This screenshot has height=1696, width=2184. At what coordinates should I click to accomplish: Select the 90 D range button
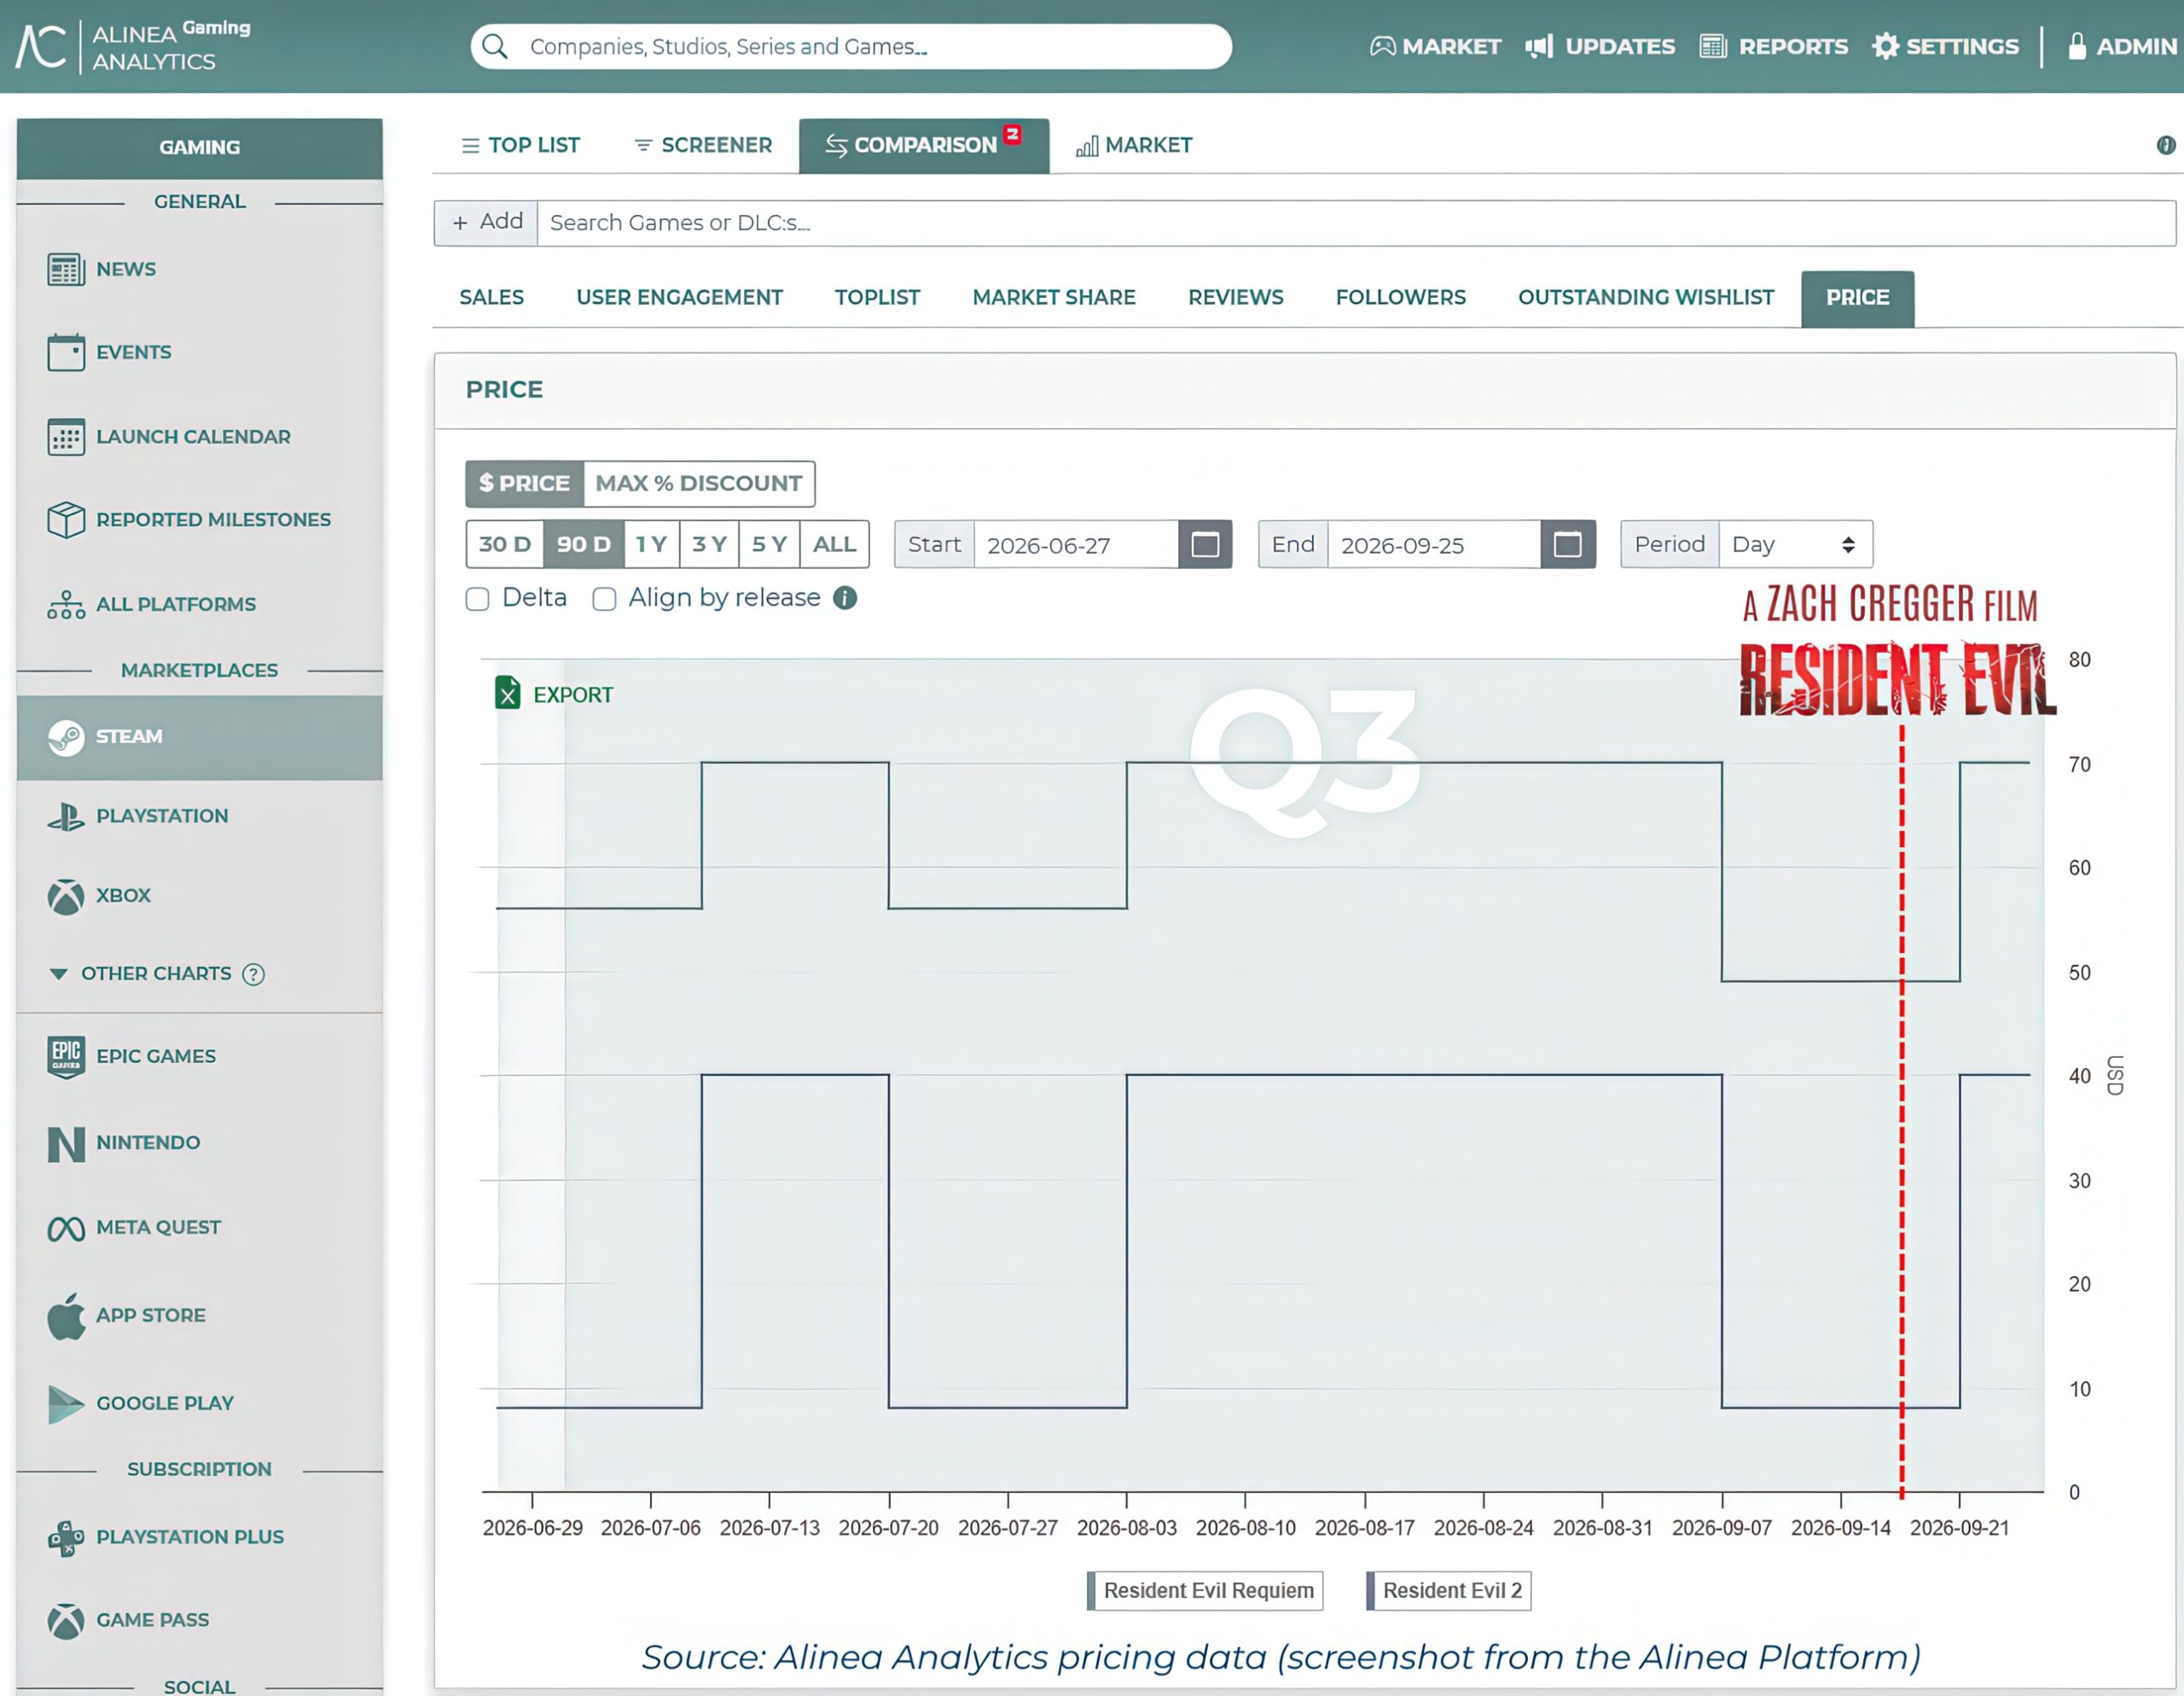pyautogui.click(x=584, y=545)
